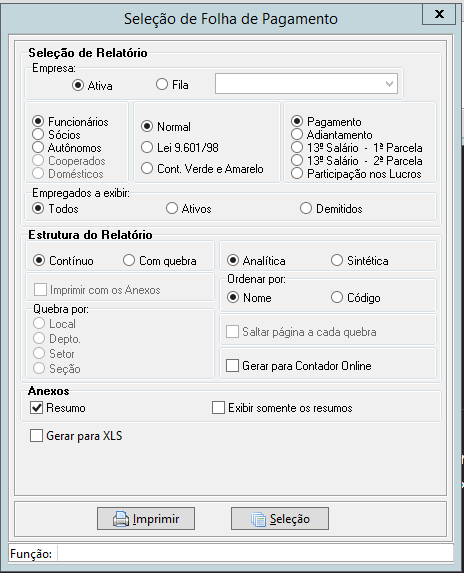The image size is (464, 573).
Task: Close the Seleção de Folha de Pagamento window
Action: click(439, 14)
